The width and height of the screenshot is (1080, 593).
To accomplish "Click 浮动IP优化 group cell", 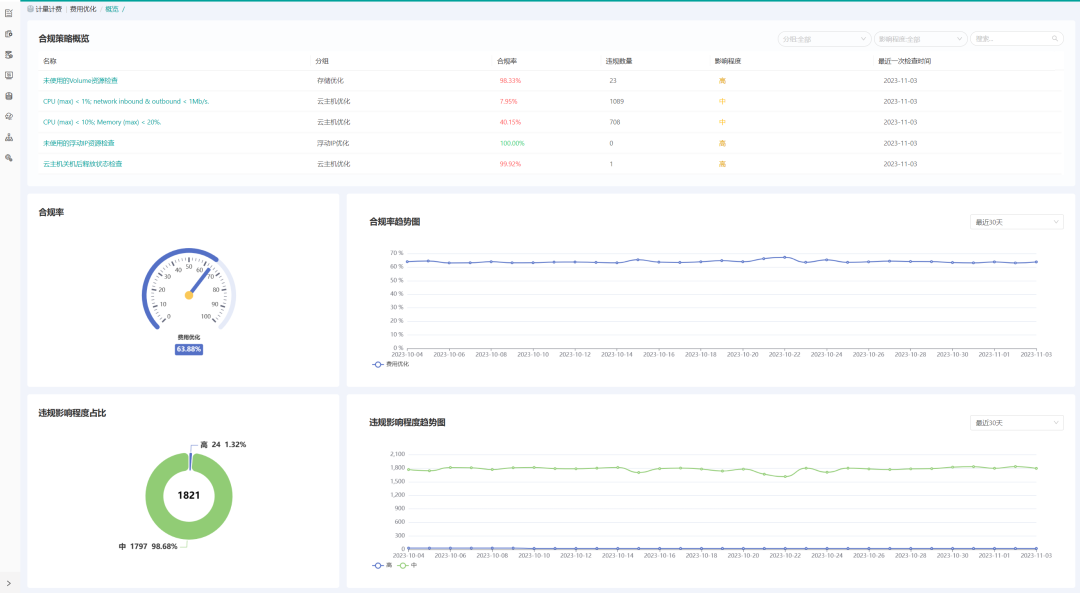I will 333,143.
